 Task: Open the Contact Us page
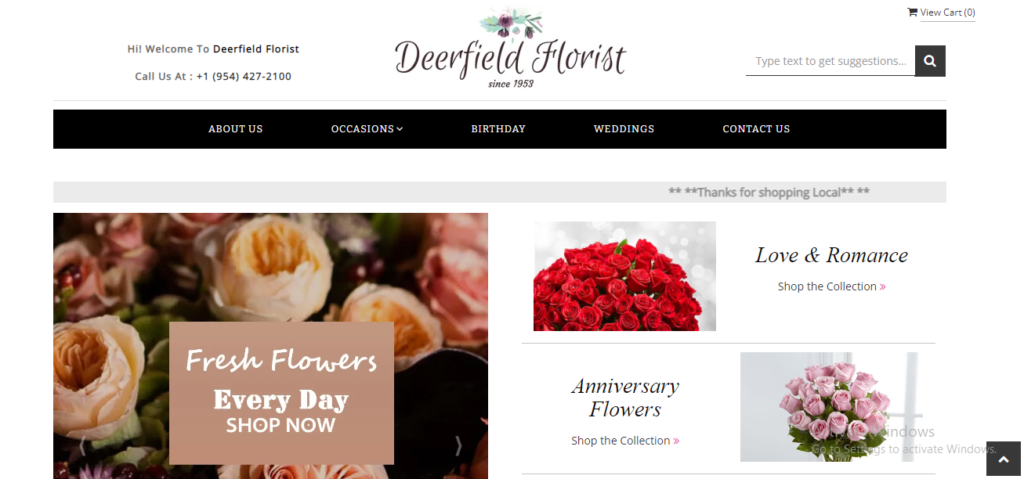pos(756,129)
